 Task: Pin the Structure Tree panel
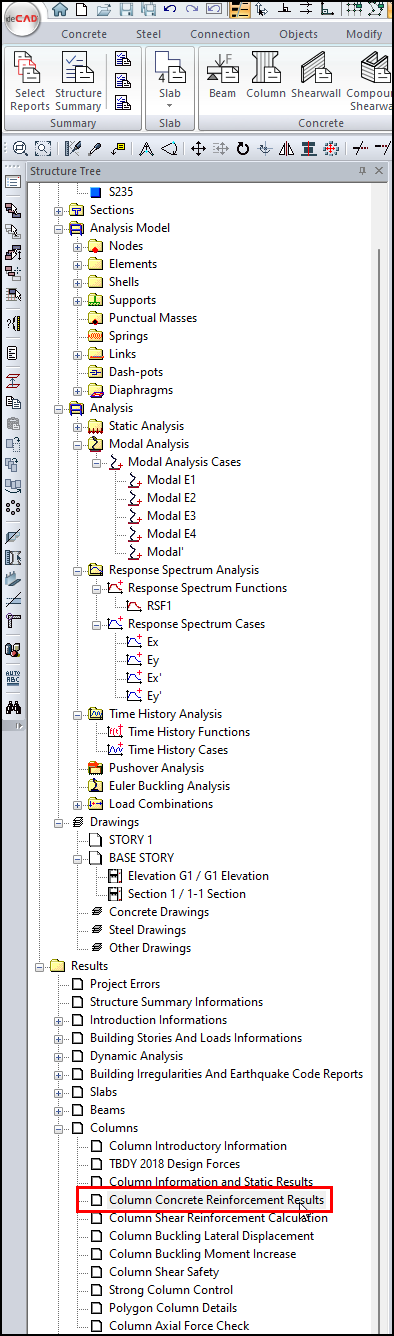[x=363, y=171]
